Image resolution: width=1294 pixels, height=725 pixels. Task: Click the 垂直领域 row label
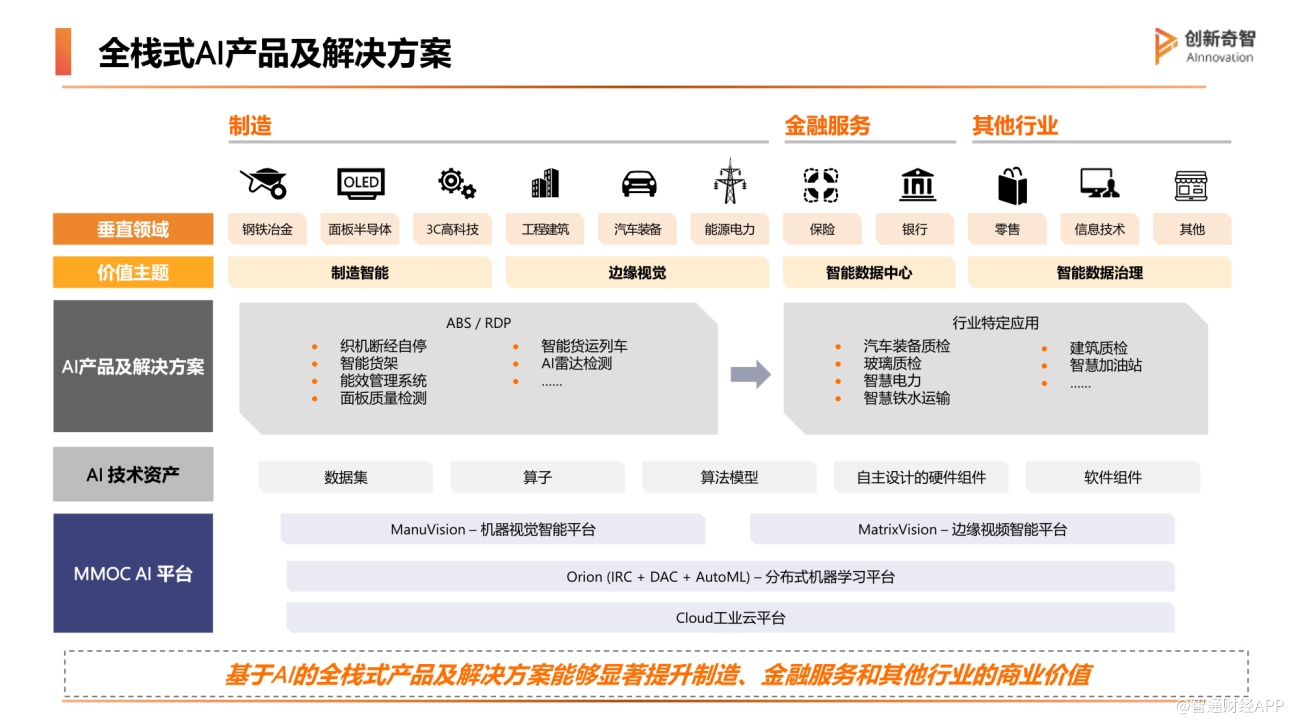click(x=133, y=229)
